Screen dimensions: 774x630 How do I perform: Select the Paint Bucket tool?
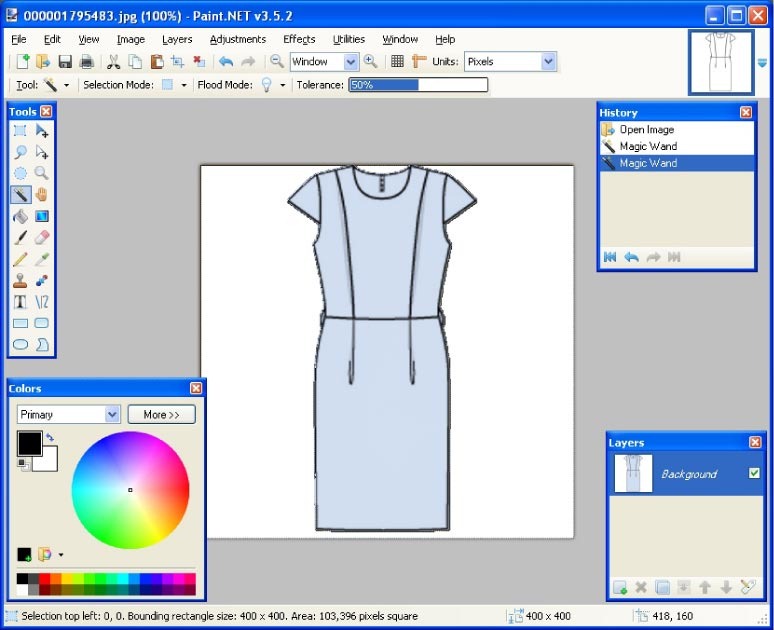(x=20, y=216)
